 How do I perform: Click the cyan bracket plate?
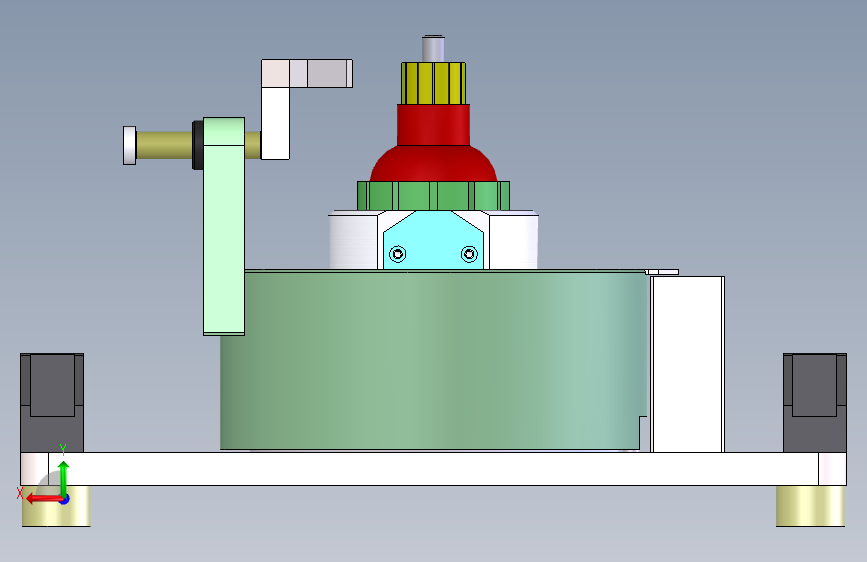(434, 240)
